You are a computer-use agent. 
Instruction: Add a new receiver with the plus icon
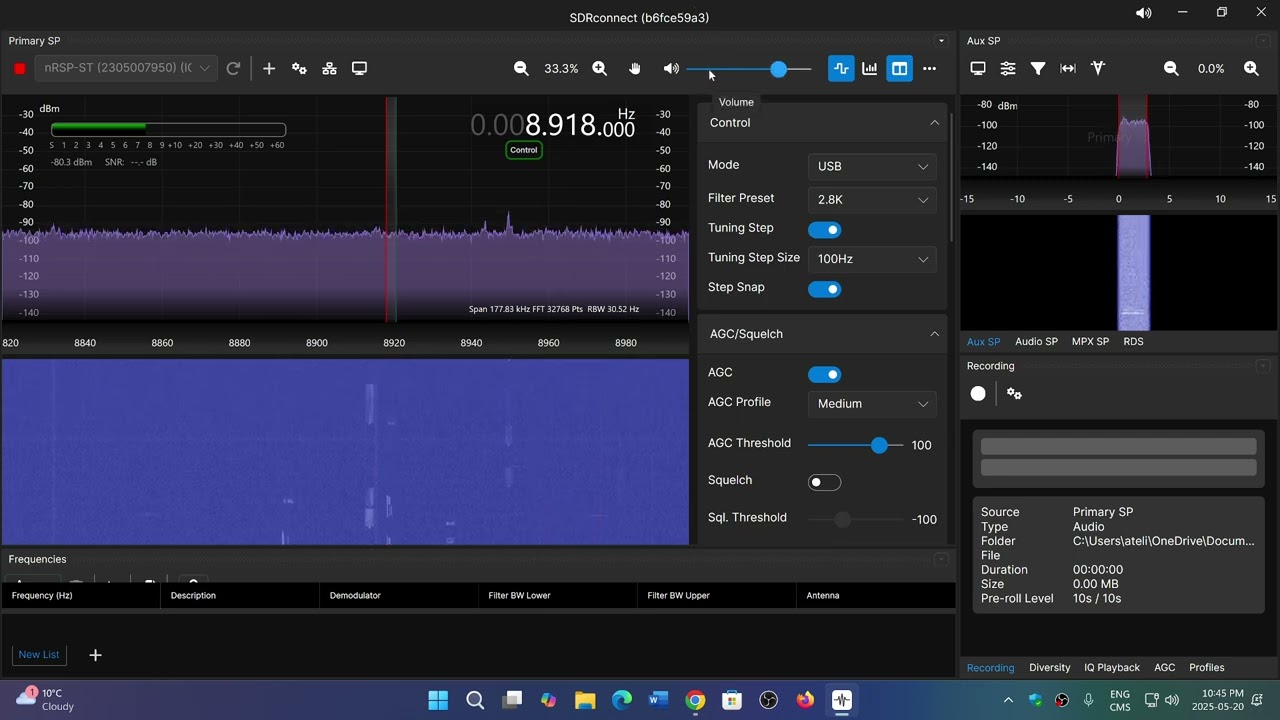tap(269, 68)
